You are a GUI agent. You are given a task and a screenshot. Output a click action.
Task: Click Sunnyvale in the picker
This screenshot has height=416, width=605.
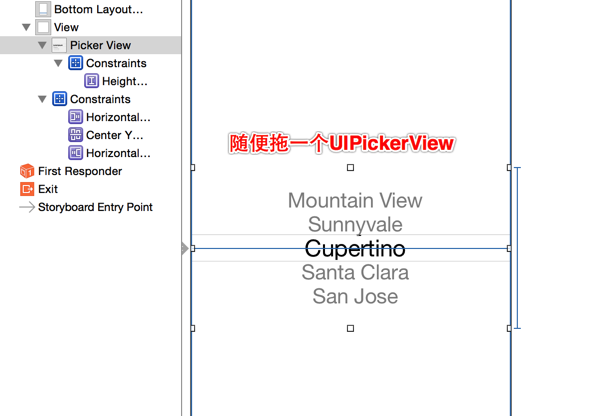[355, 225]
